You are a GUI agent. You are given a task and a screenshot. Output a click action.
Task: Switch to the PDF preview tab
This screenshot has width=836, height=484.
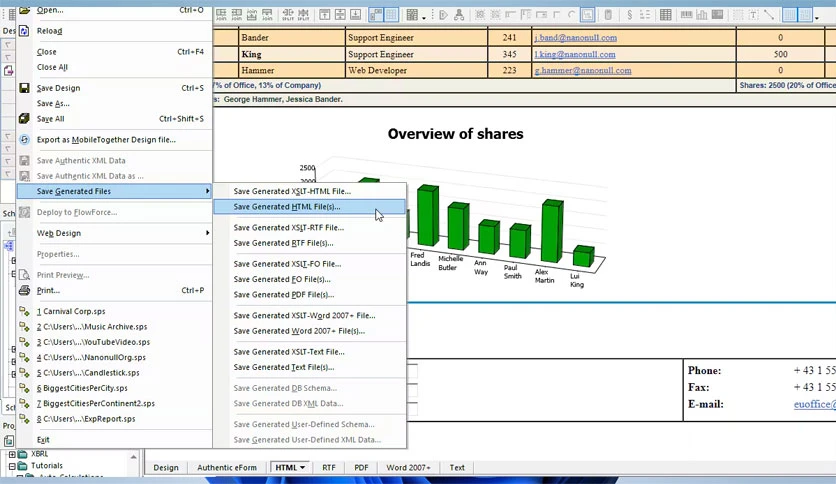361,467
